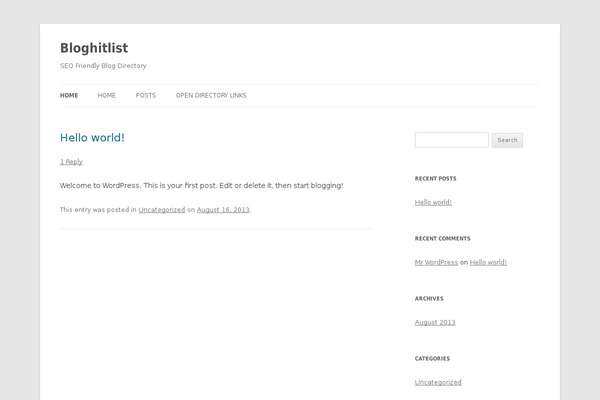Click the Welcome to WordPress post paragraph
Screen dimensions: 600x400
pos(202,186)
